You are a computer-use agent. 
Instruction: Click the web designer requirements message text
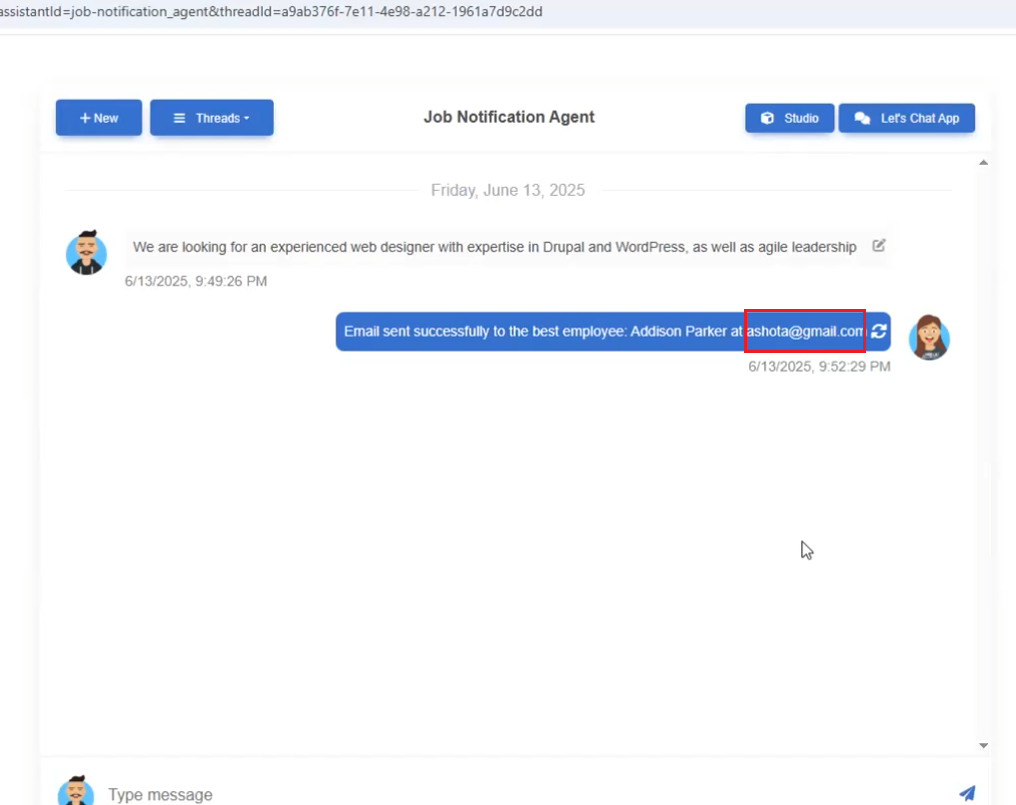click(494, 247)
